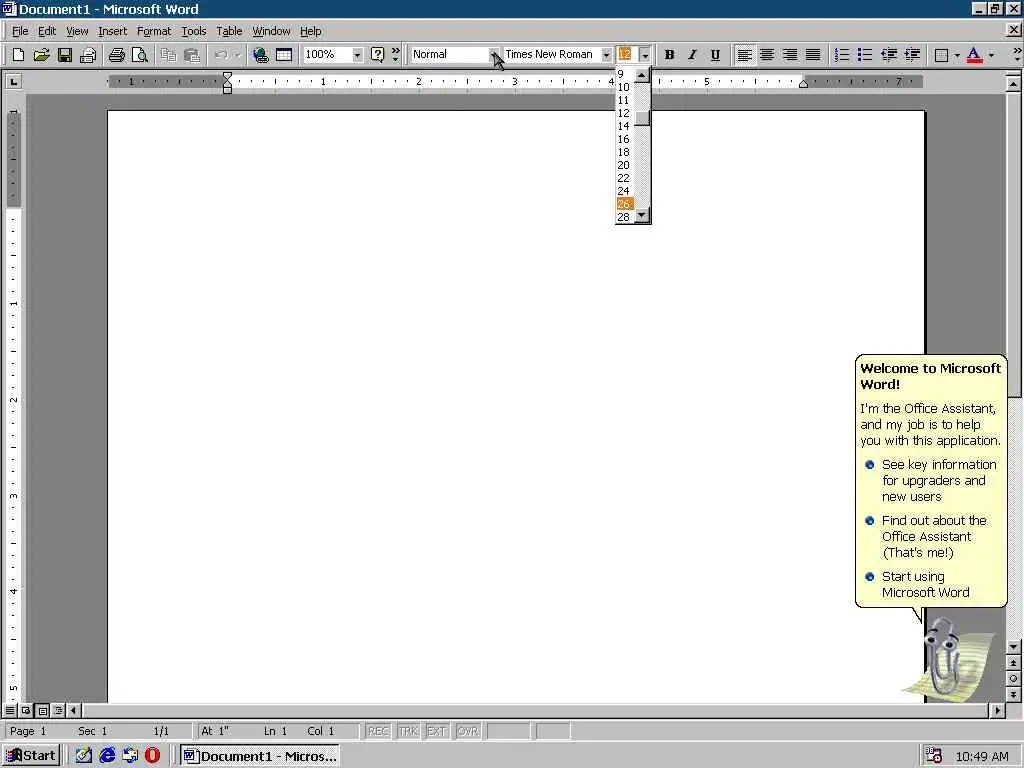Go to previous page double-arrow button

[1014, 663]
